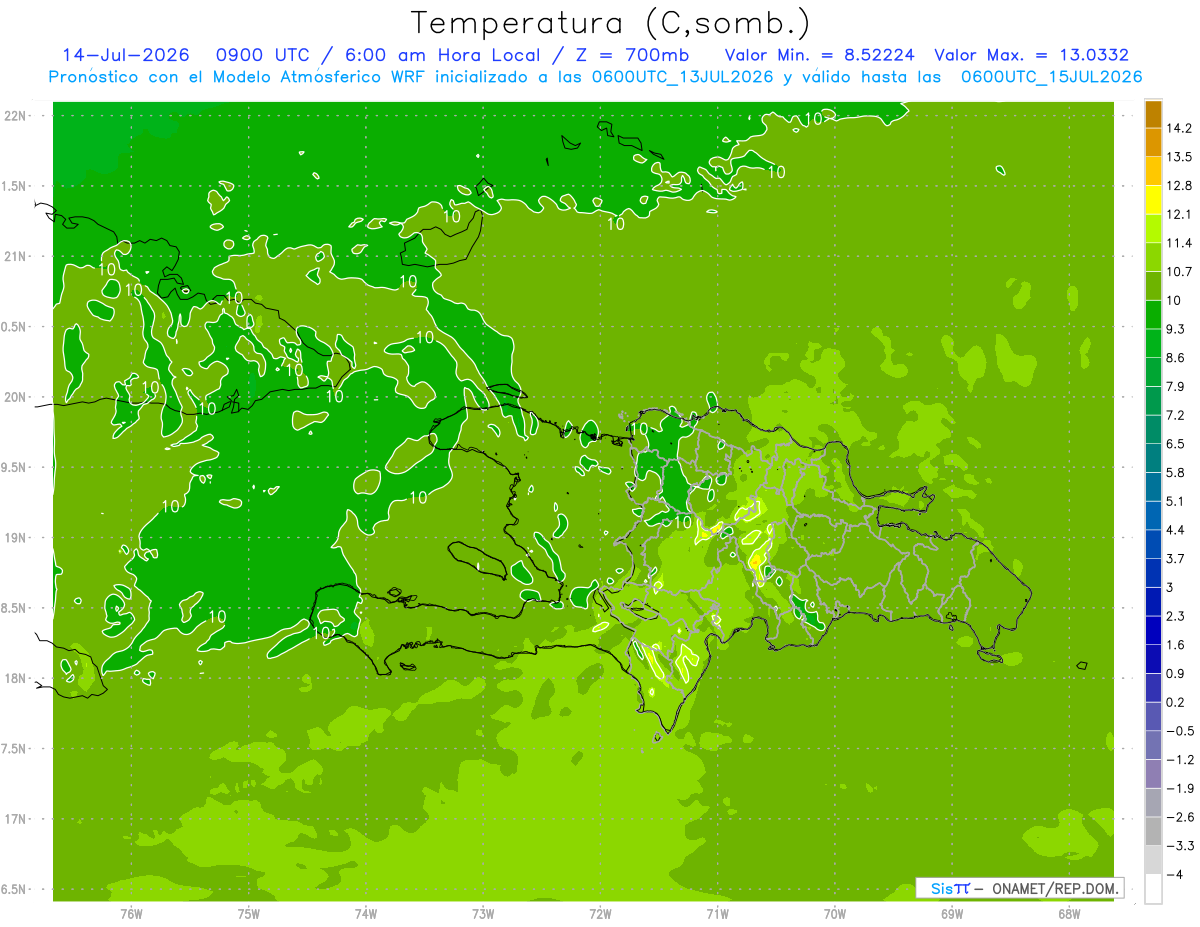Screen dimensions: 1200x927
Task: Click the '5.8' colorbar label
Action: pyautogui.click(x=1176, y=472)
